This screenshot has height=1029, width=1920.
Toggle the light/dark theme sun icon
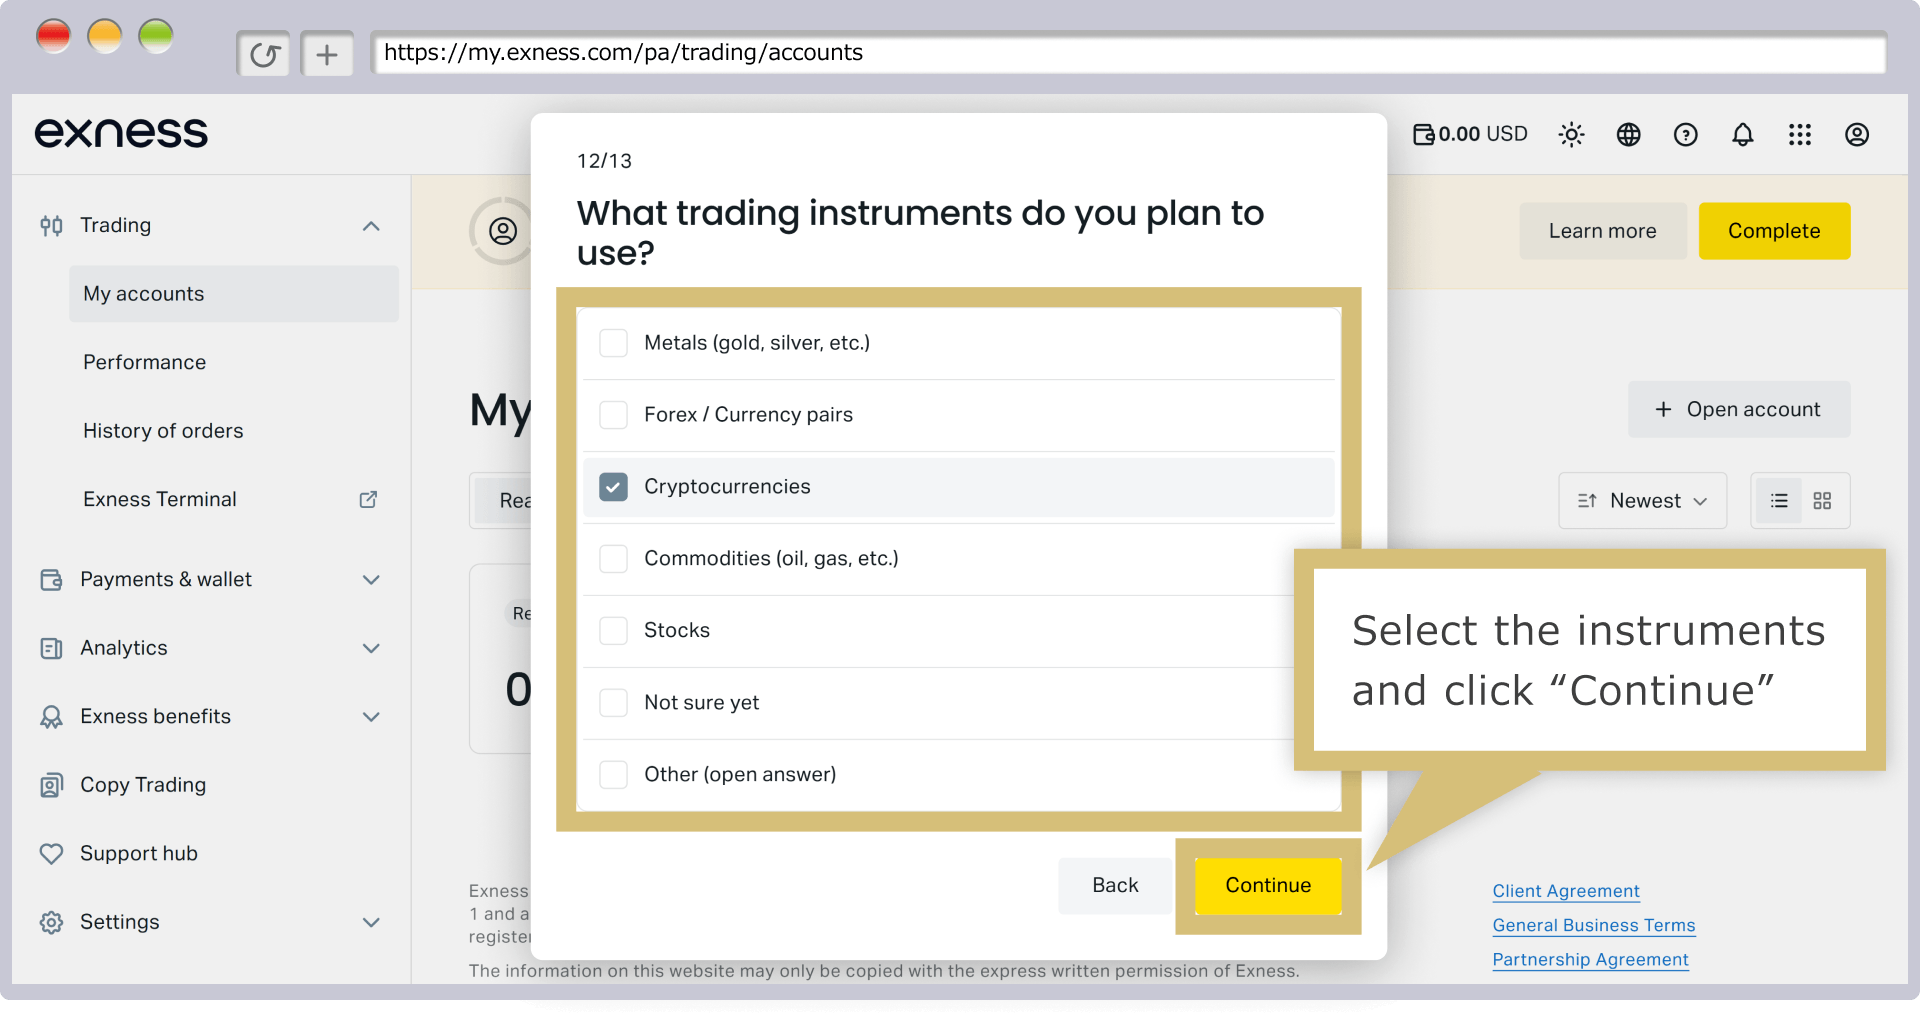click(1571, 134)
